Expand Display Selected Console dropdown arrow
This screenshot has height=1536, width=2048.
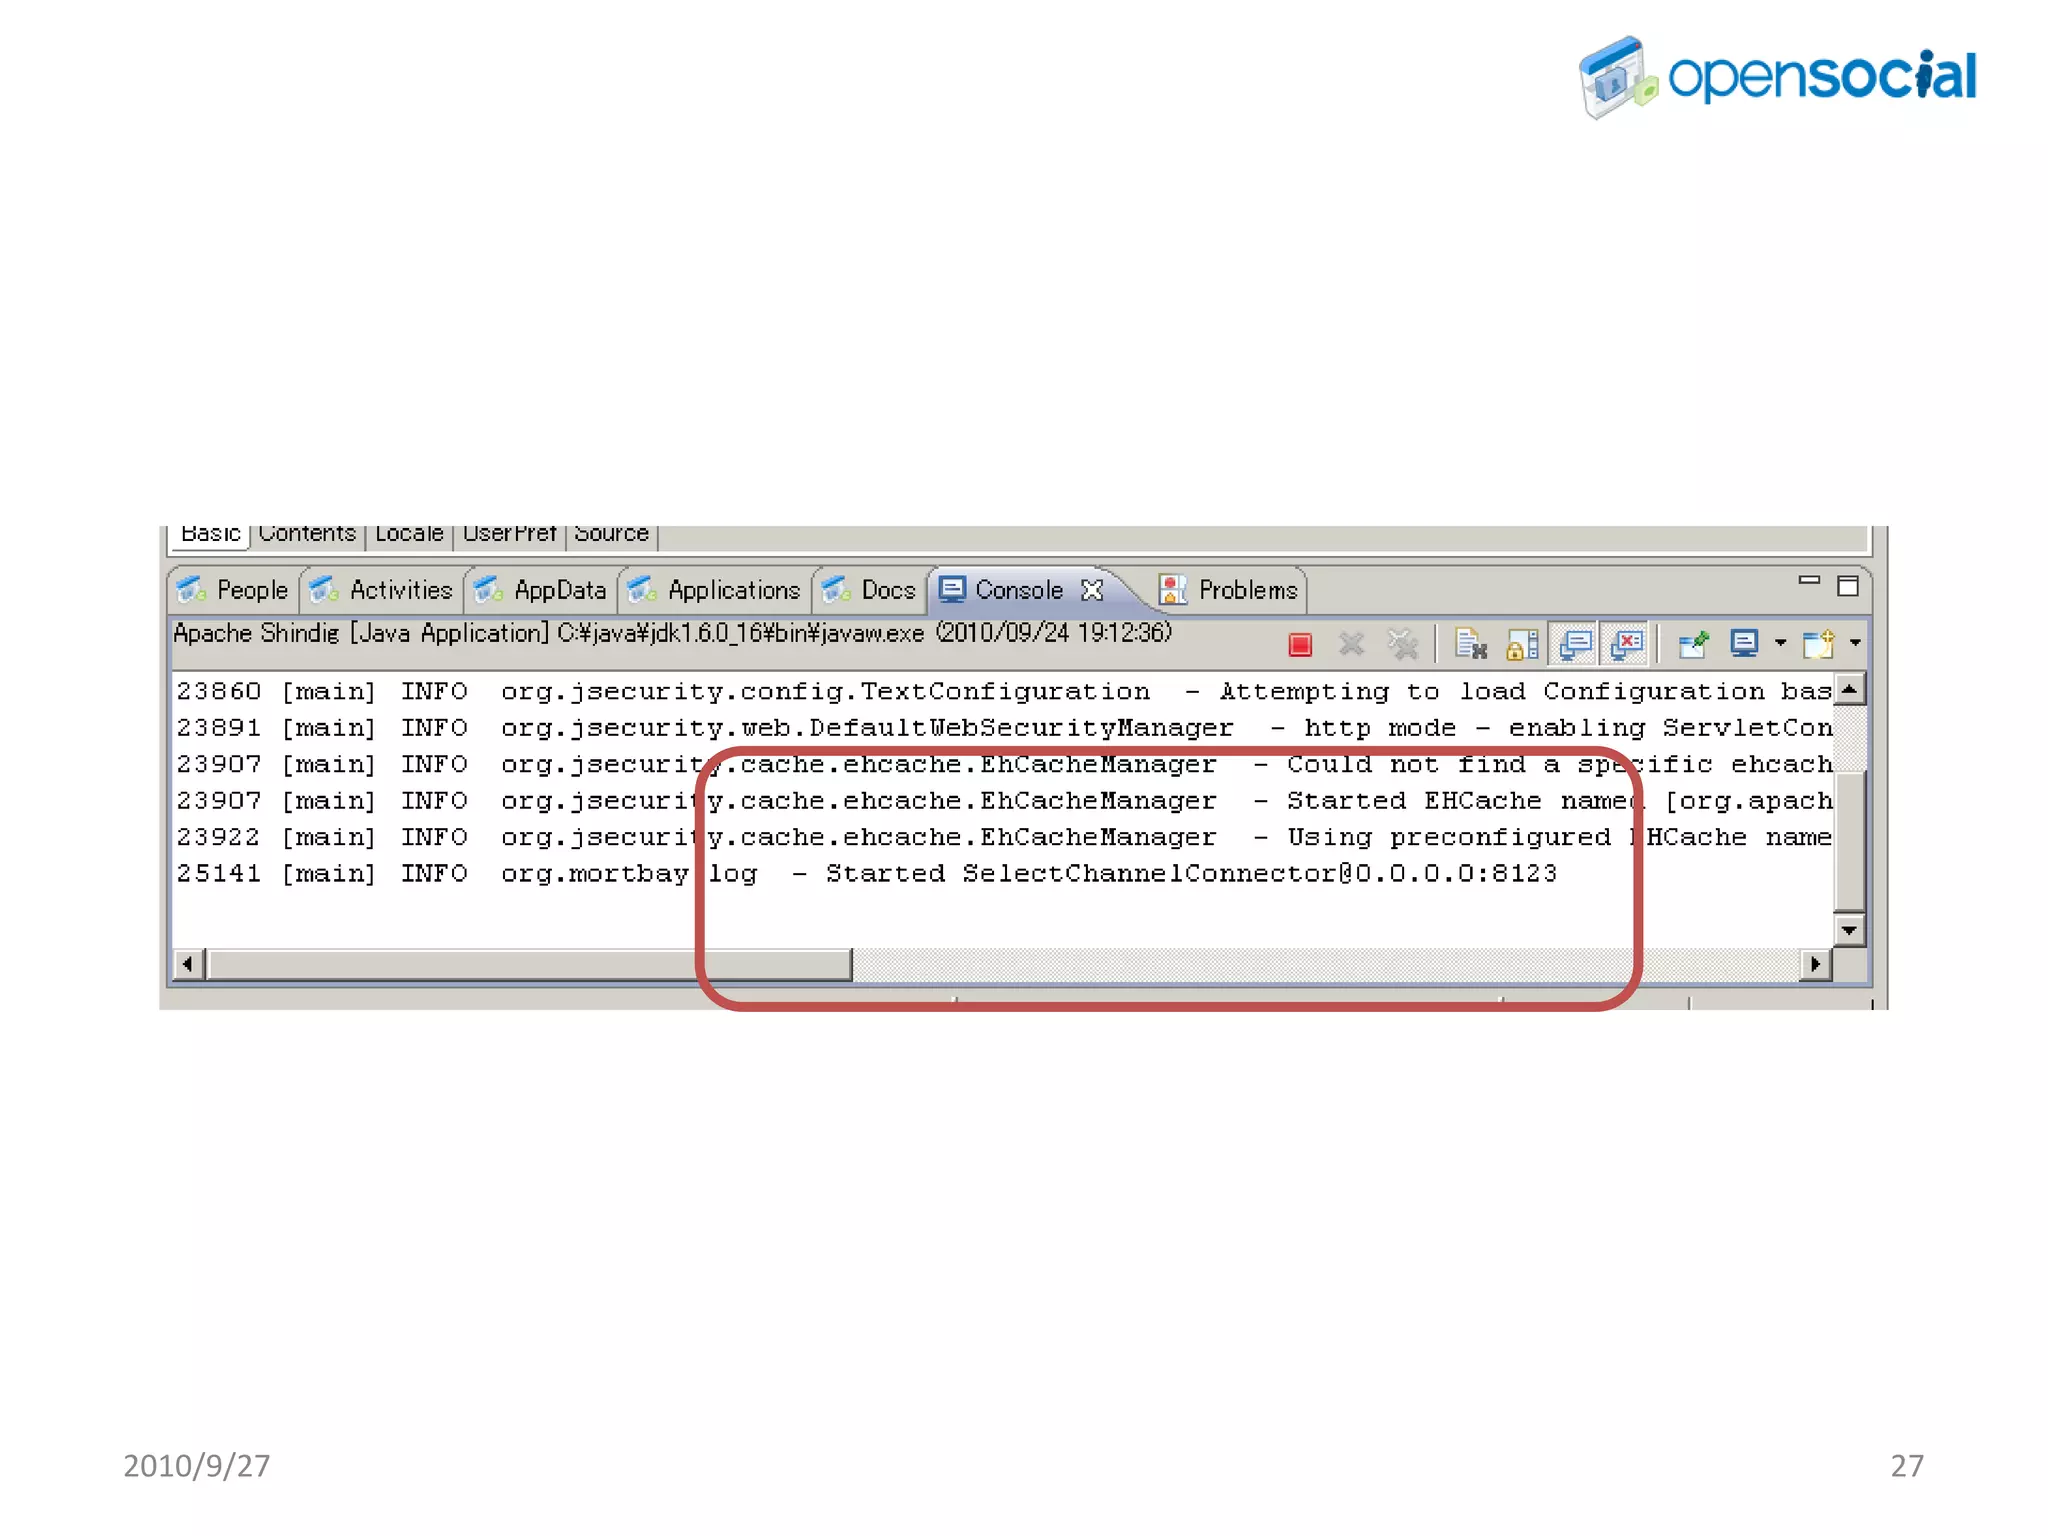(1780, 643)
